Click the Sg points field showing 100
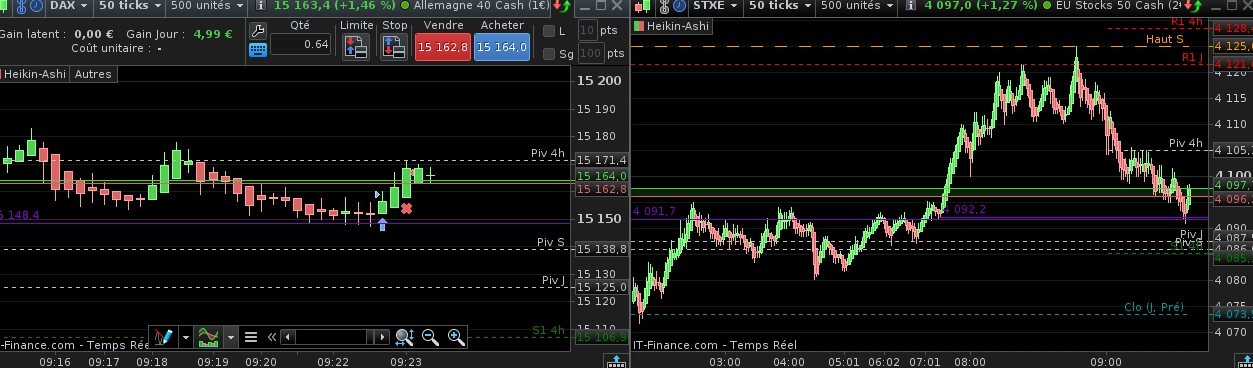 point(590,54)
